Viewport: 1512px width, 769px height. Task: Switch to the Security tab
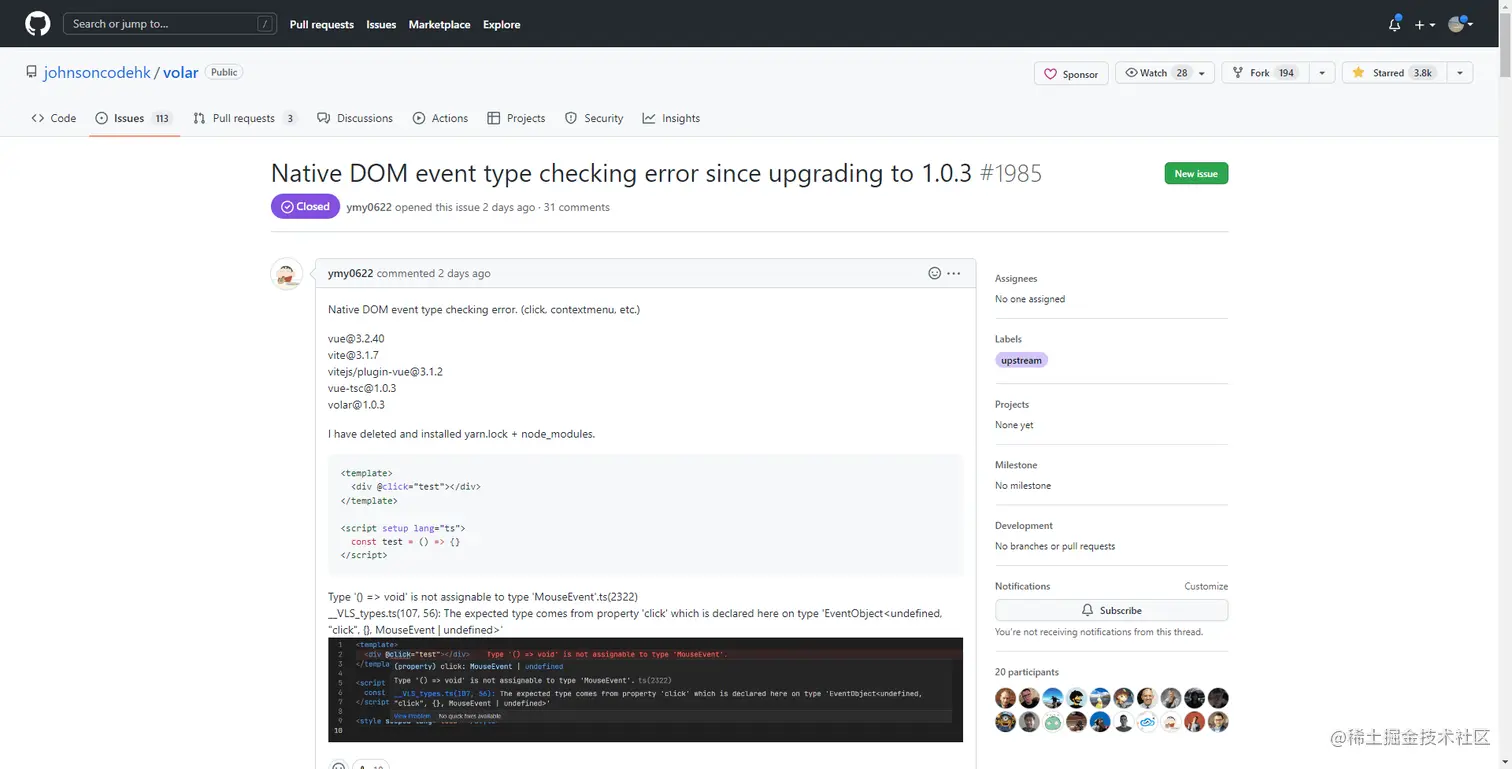(594, 118)
